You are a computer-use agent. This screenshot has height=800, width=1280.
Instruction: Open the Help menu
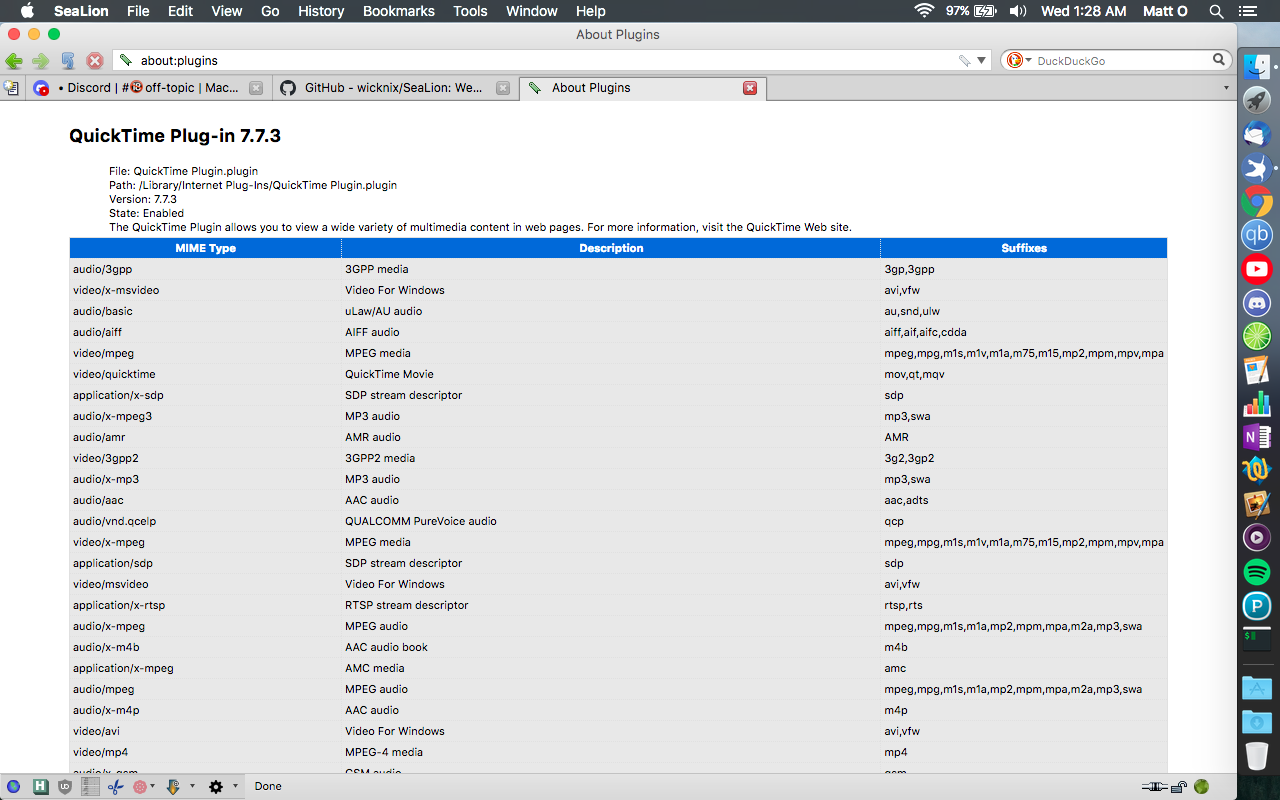pos(591,11)
